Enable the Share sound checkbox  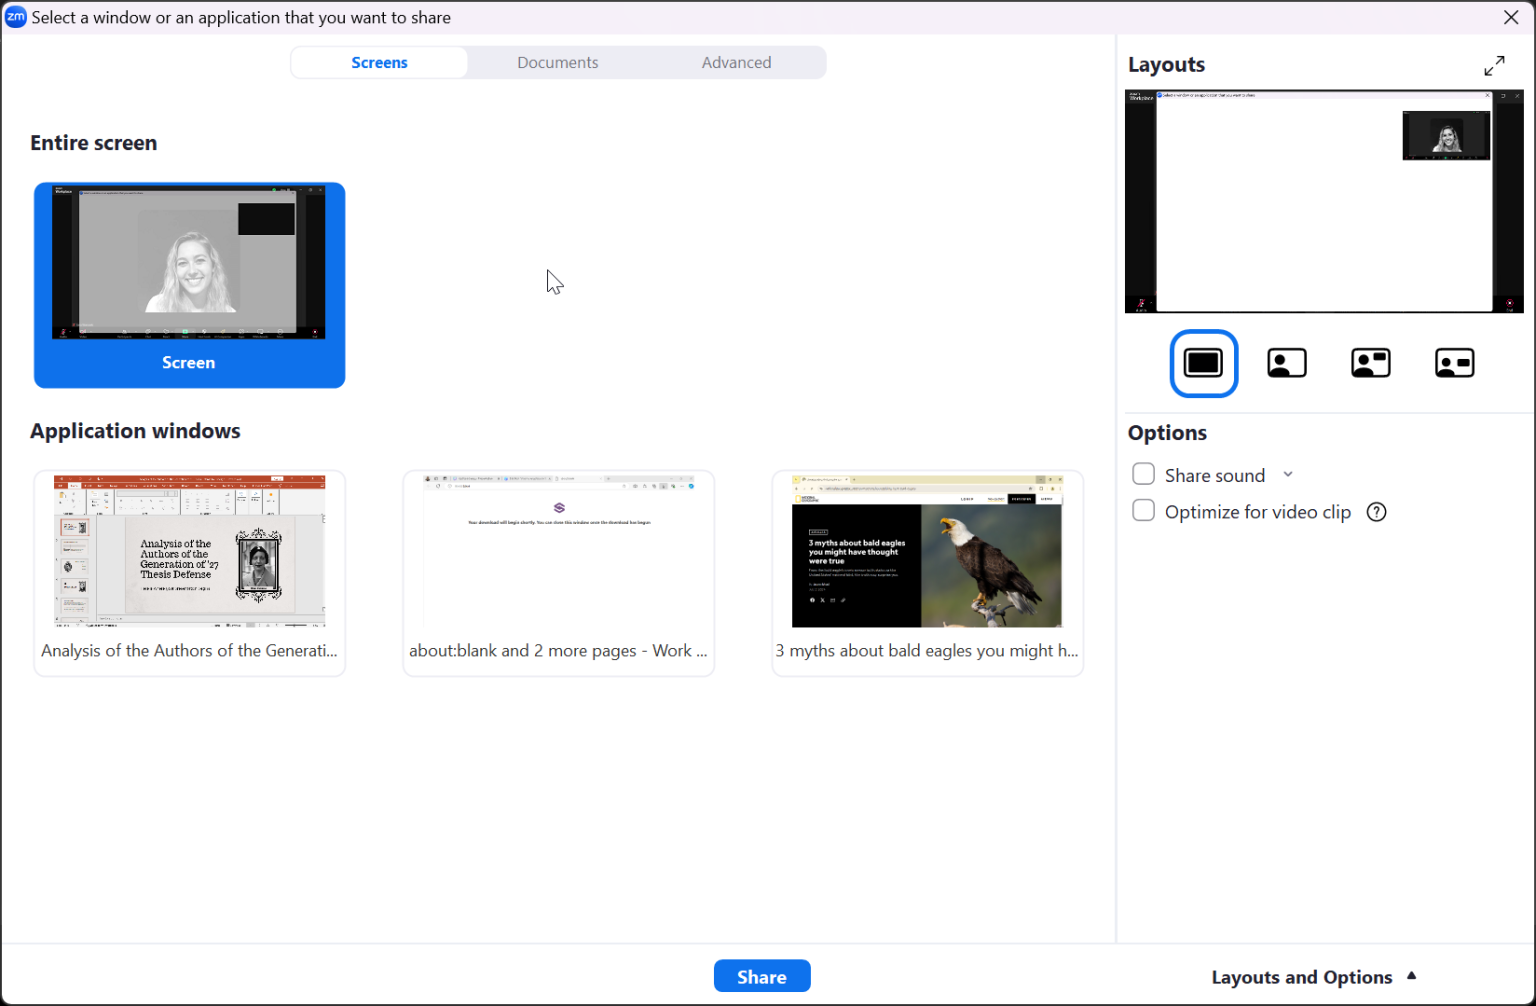[1143, 473]
